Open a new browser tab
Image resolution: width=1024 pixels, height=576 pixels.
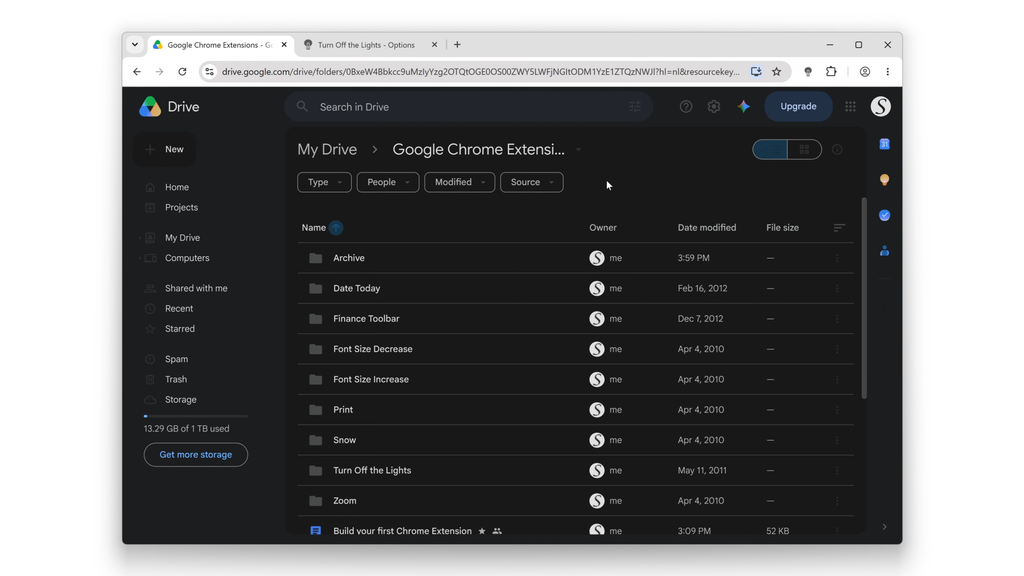[x=457, y=45]
